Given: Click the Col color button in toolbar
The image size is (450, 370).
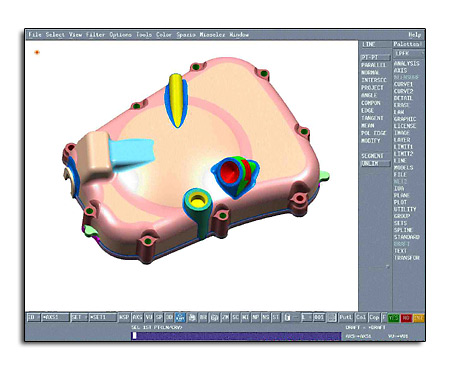Looking at the screenshot, I should [x=361, y=317].
